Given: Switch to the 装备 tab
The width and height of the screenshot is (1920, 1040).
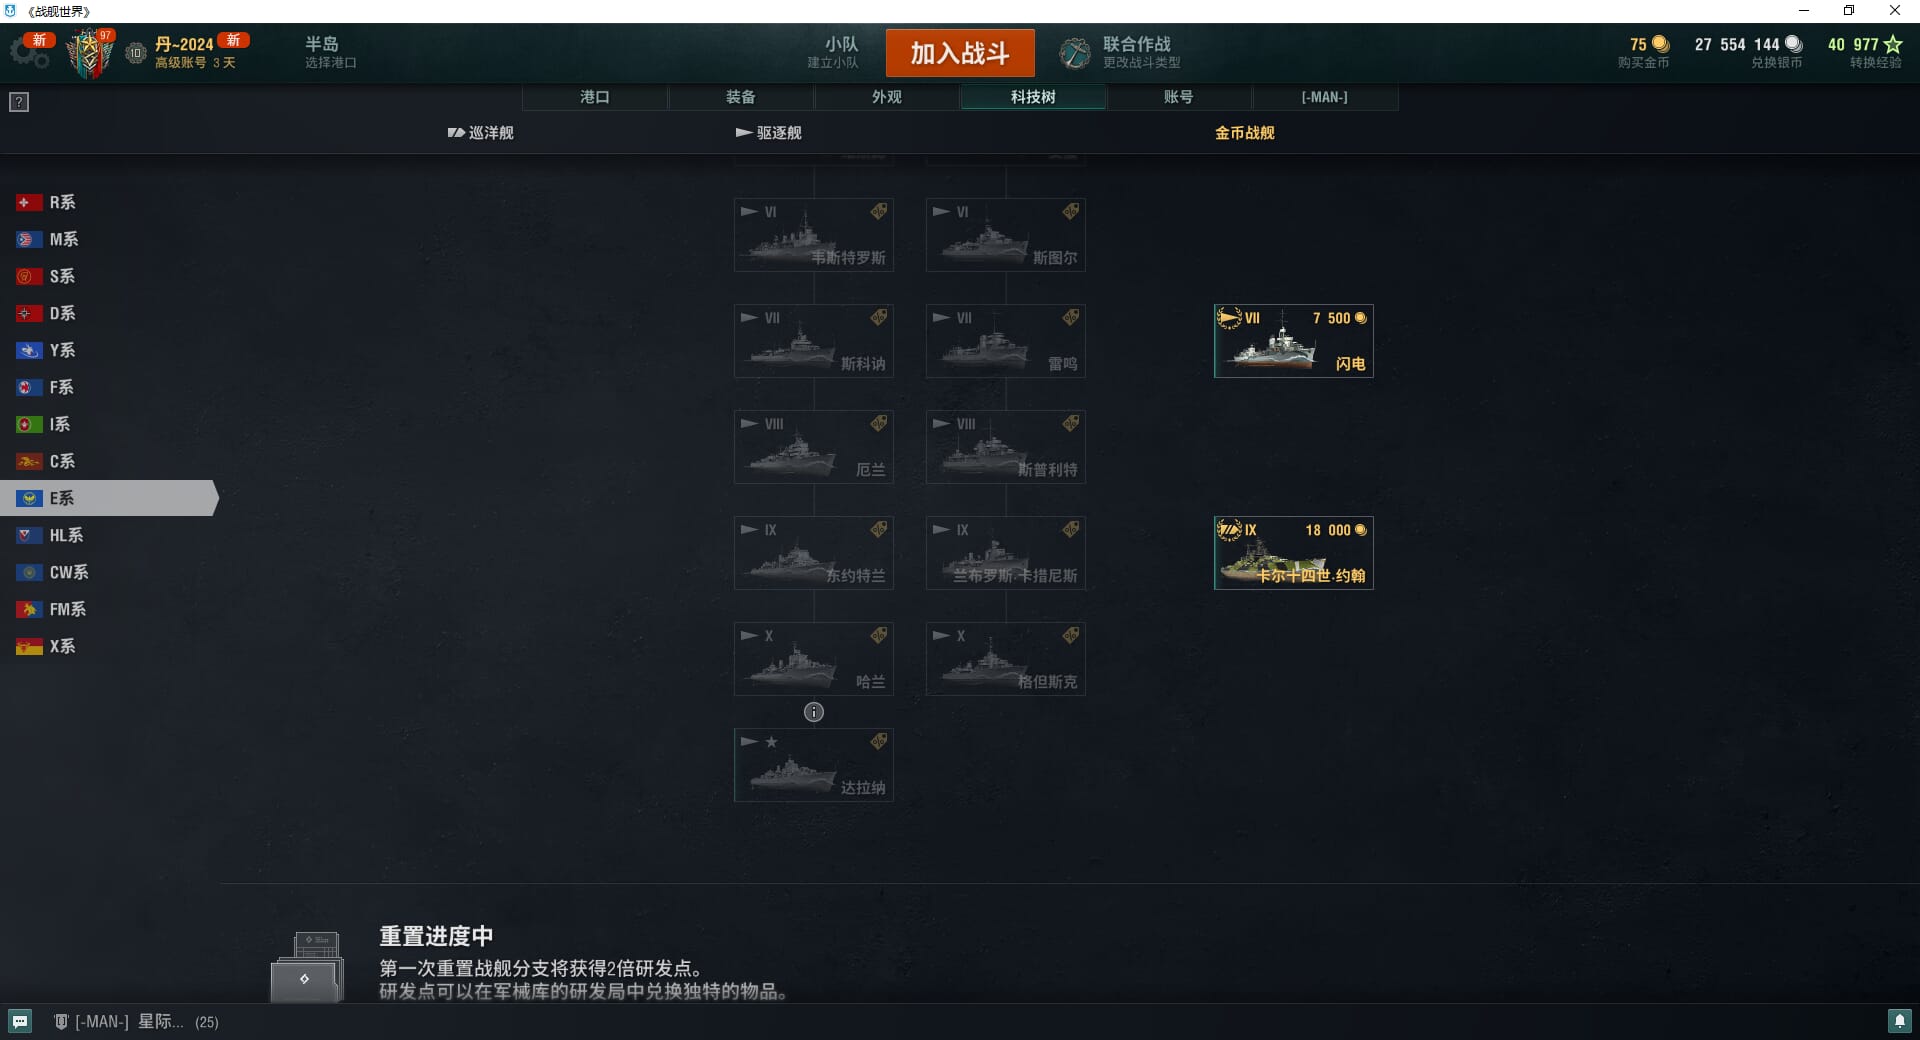Looking at the screenshot, I should (x=741, y=97).
